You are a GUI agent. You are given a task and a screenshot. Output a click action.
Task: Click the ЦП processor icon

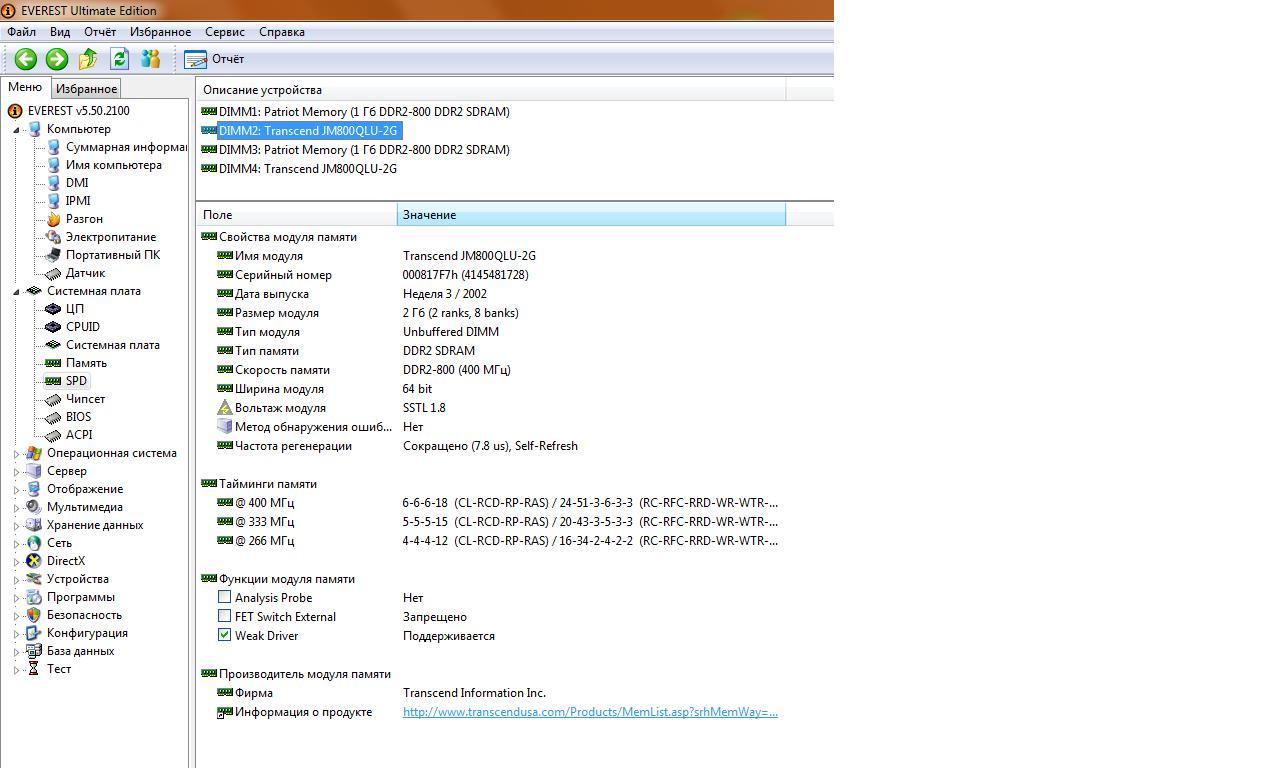(53, 309)
